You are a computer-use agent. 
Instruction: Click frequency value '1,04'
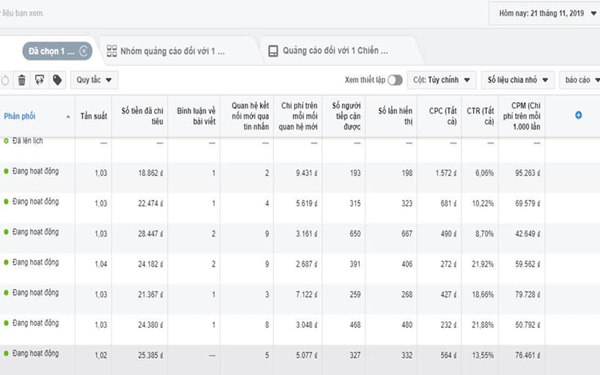pos(101,264)
